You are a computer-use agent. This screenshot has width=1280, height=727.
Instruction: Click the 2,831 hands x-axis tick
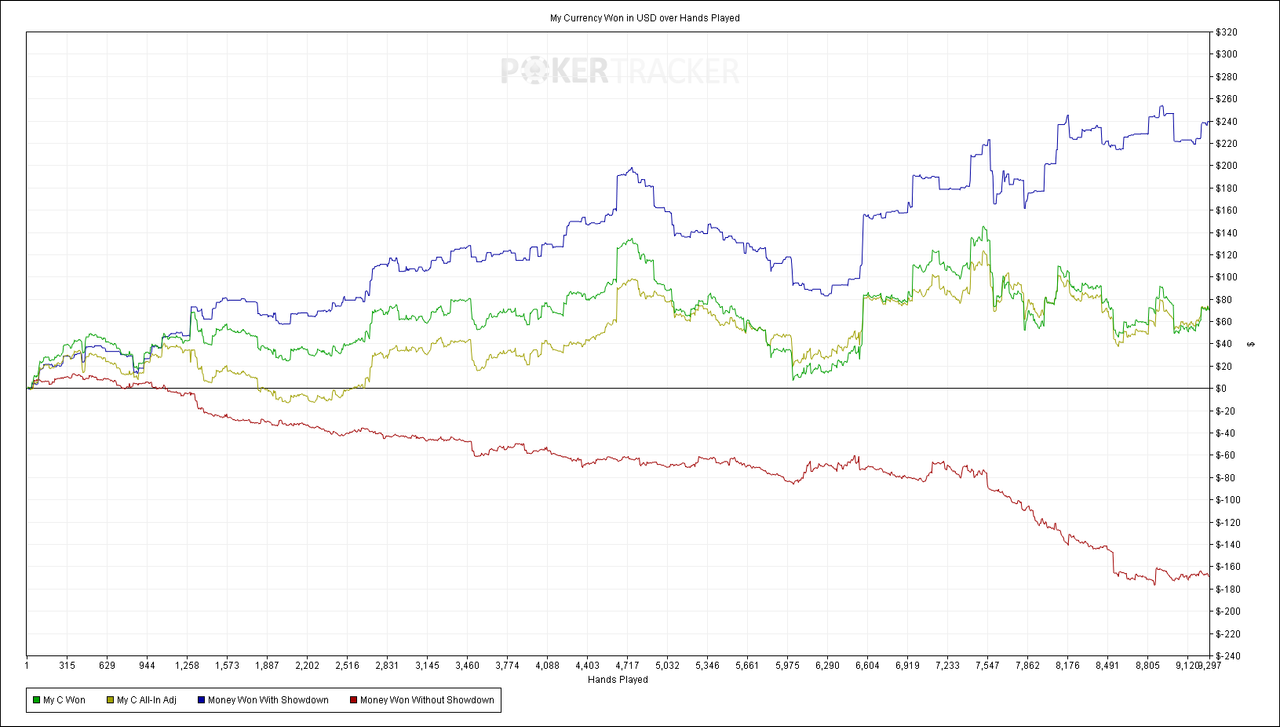387,665
